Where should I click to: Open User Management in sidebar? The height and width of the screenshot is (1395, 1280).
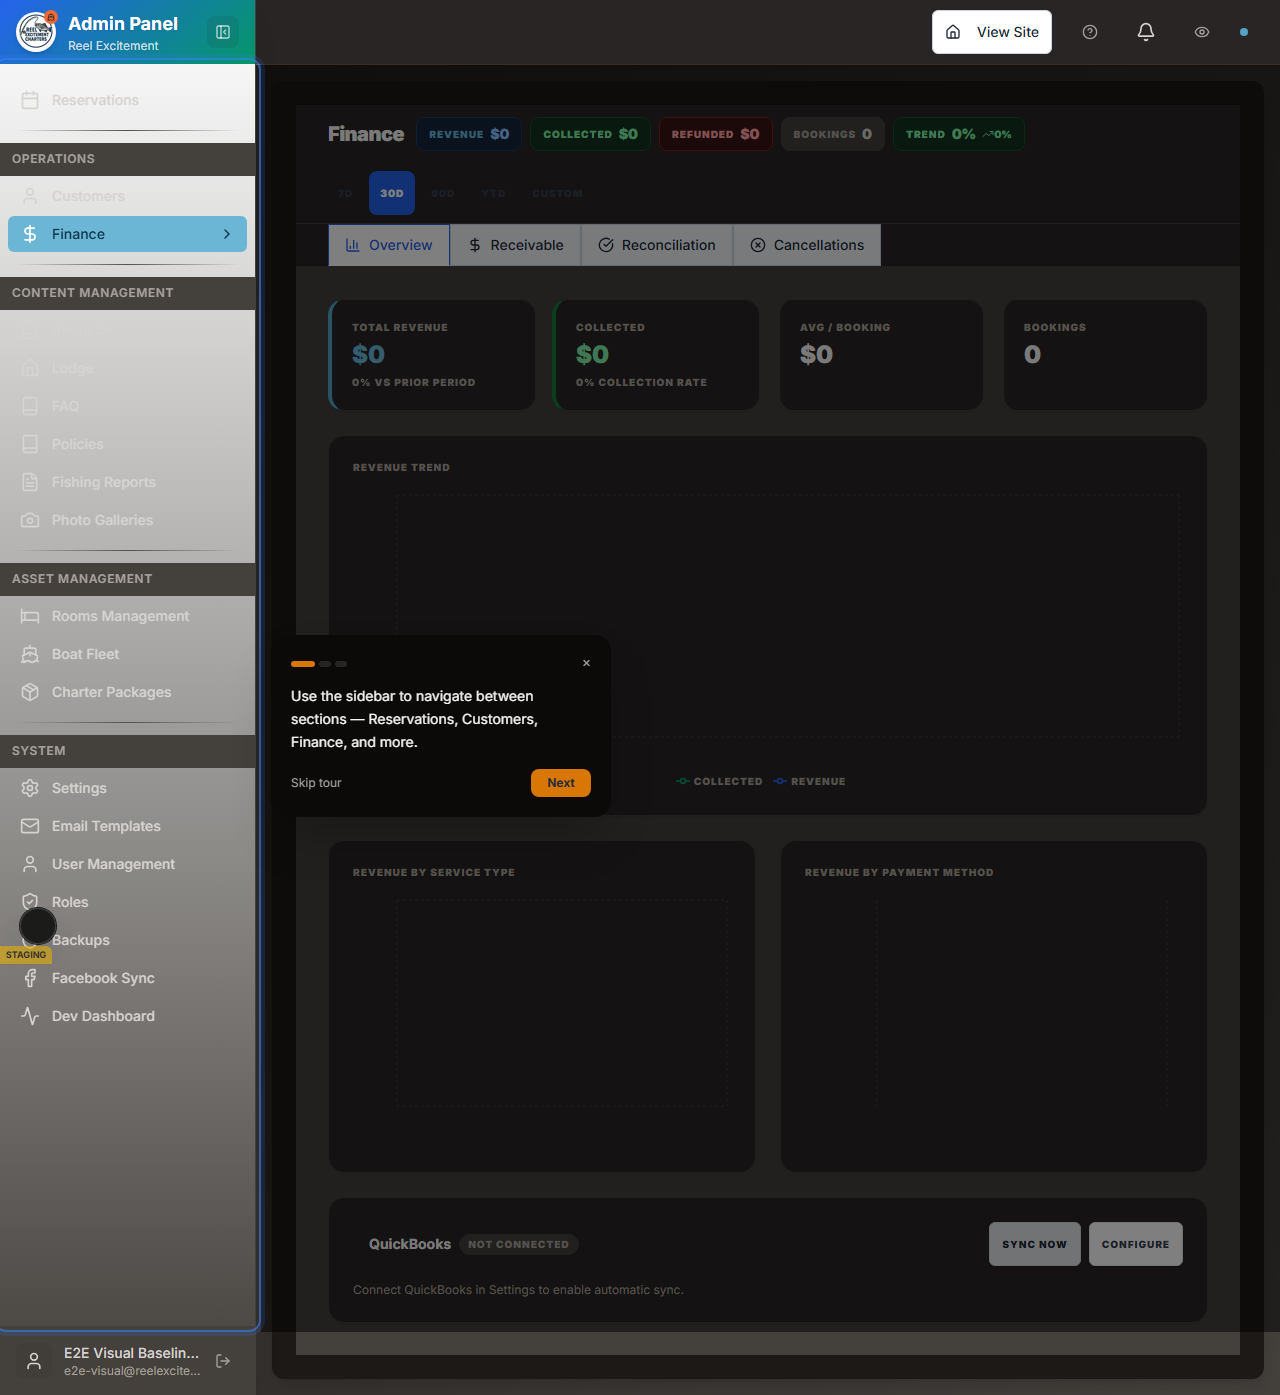pos(127,864)
